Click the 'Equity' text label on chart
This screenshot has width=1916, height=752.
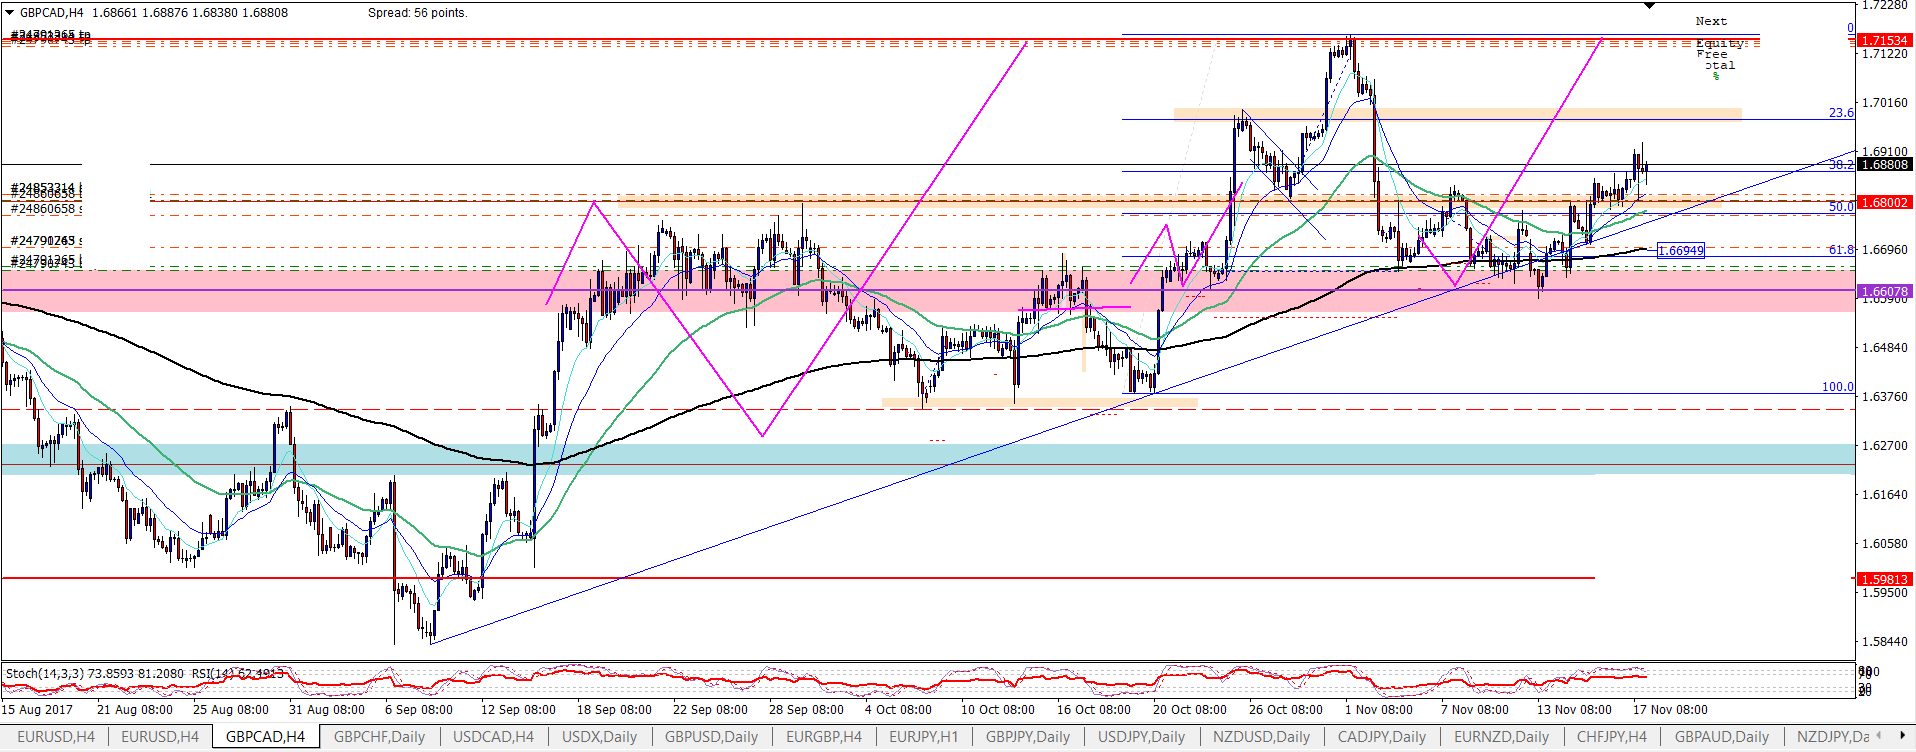click(x=1719, y=43)
